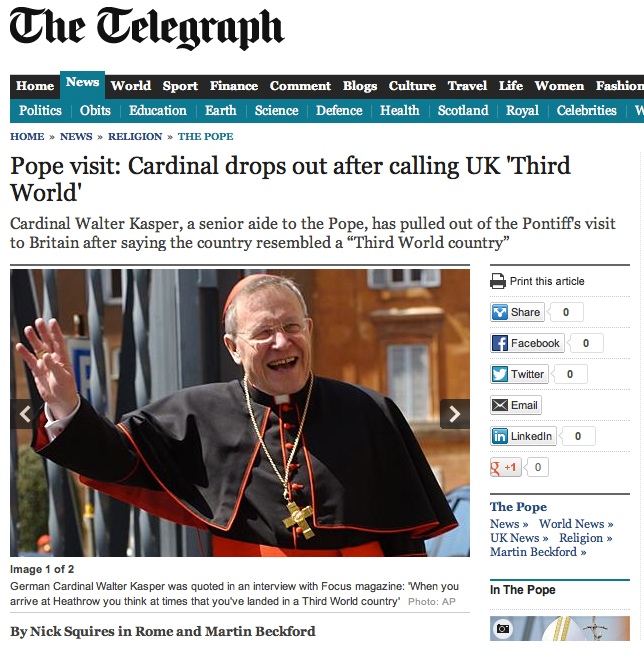Click the camera icon on gallery thumbnail
Image resolution: width=644 pixels, height=658 pixels.
502,629
